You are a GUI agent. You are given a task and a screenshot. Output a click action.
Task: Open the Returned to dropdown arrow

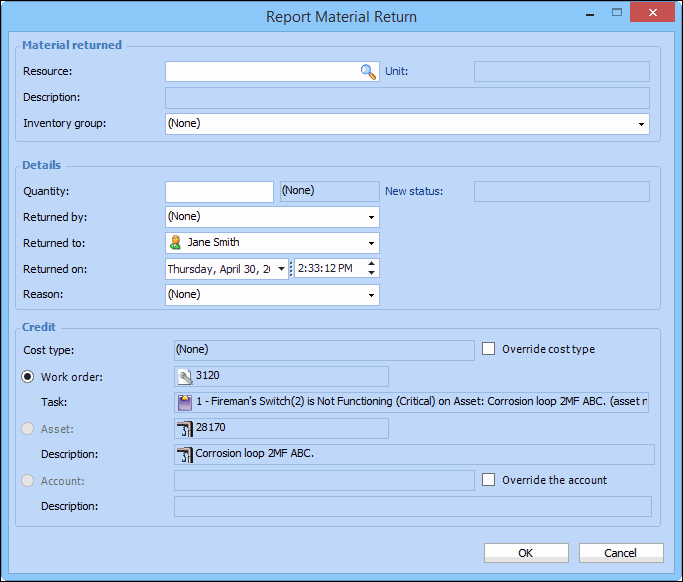click(x=371, y=243)
